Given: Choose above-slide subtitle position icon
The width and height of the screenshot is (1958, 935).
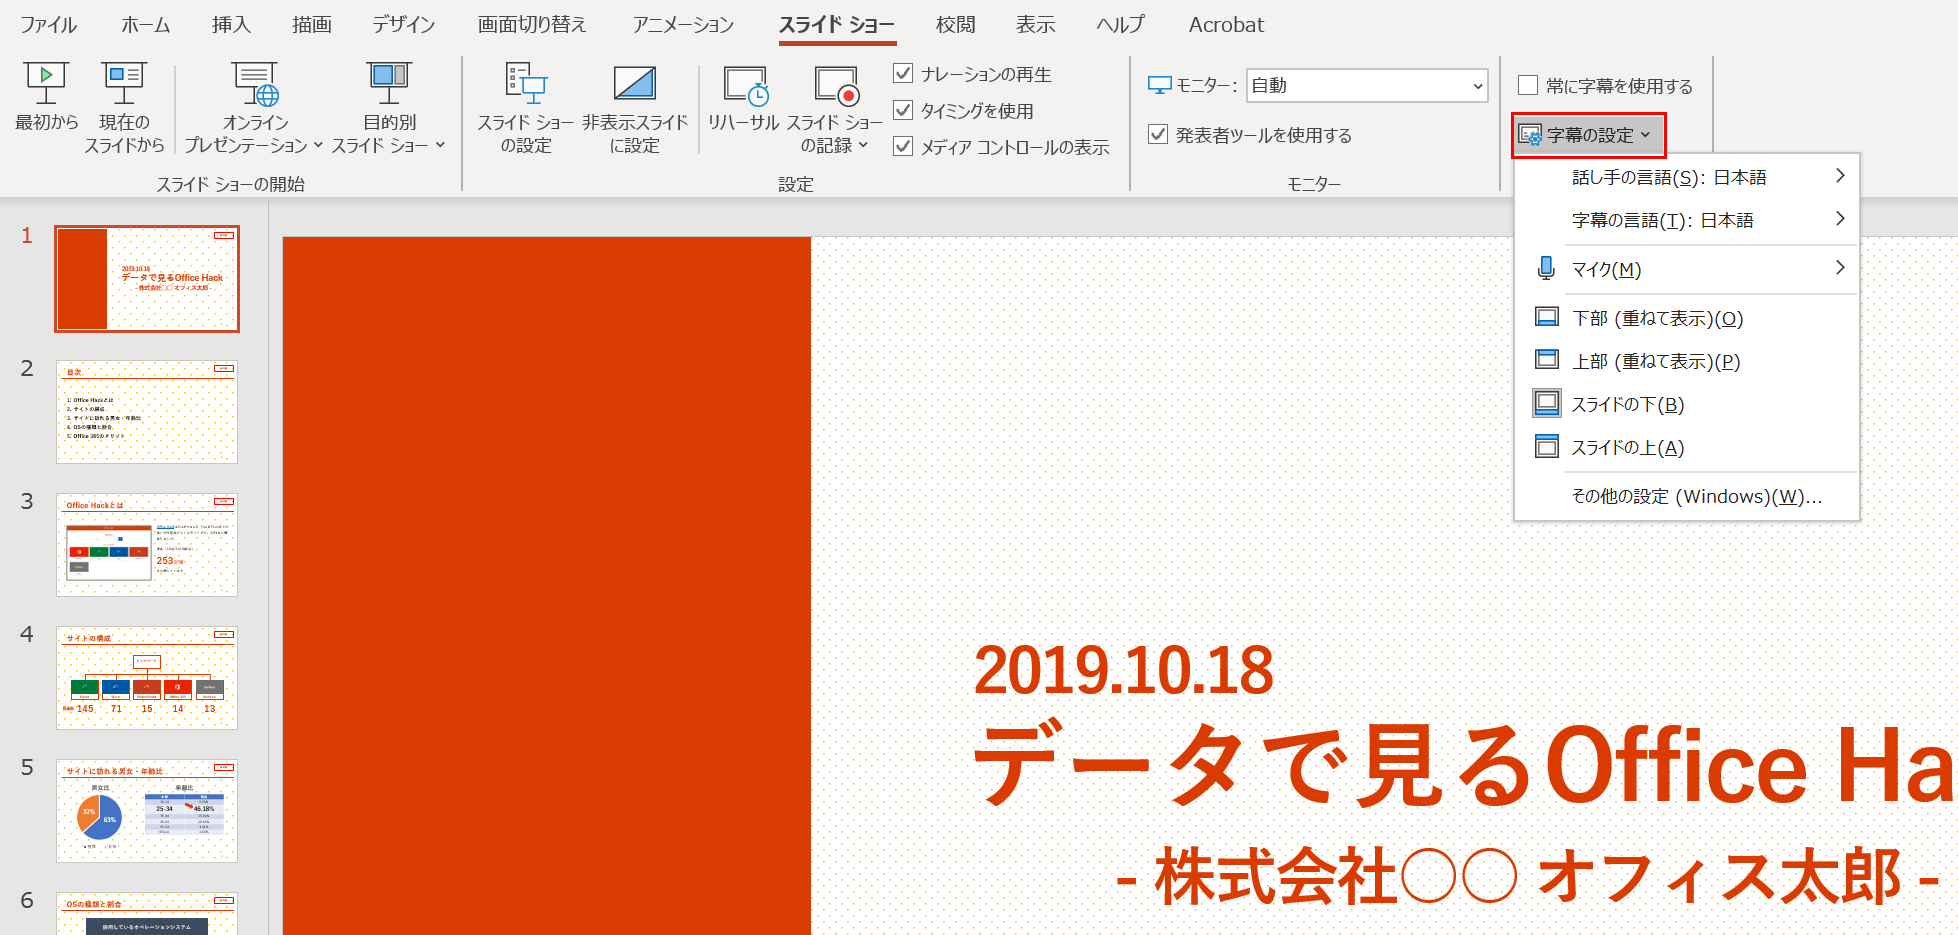Looking at the screenshot, I should 1546,446.
